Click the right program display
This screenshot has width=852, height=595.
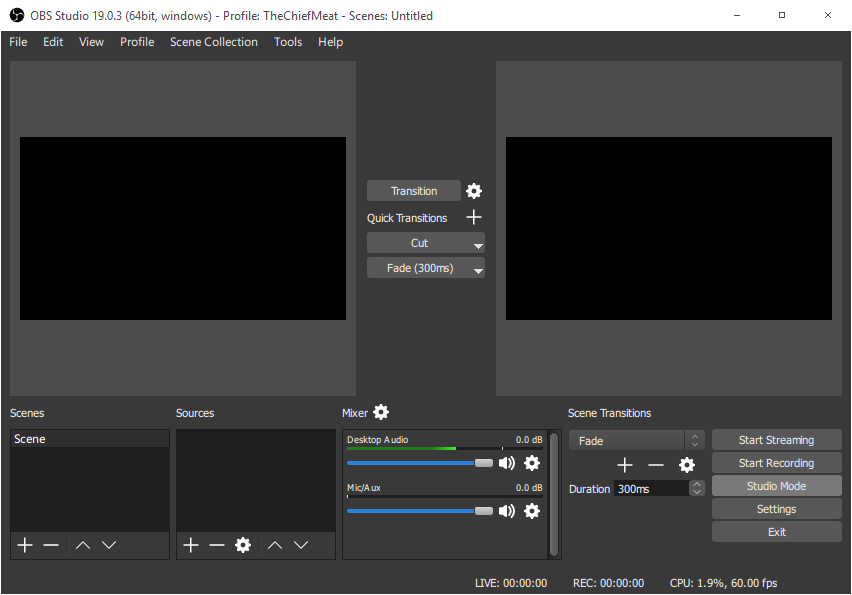point(669,228)
